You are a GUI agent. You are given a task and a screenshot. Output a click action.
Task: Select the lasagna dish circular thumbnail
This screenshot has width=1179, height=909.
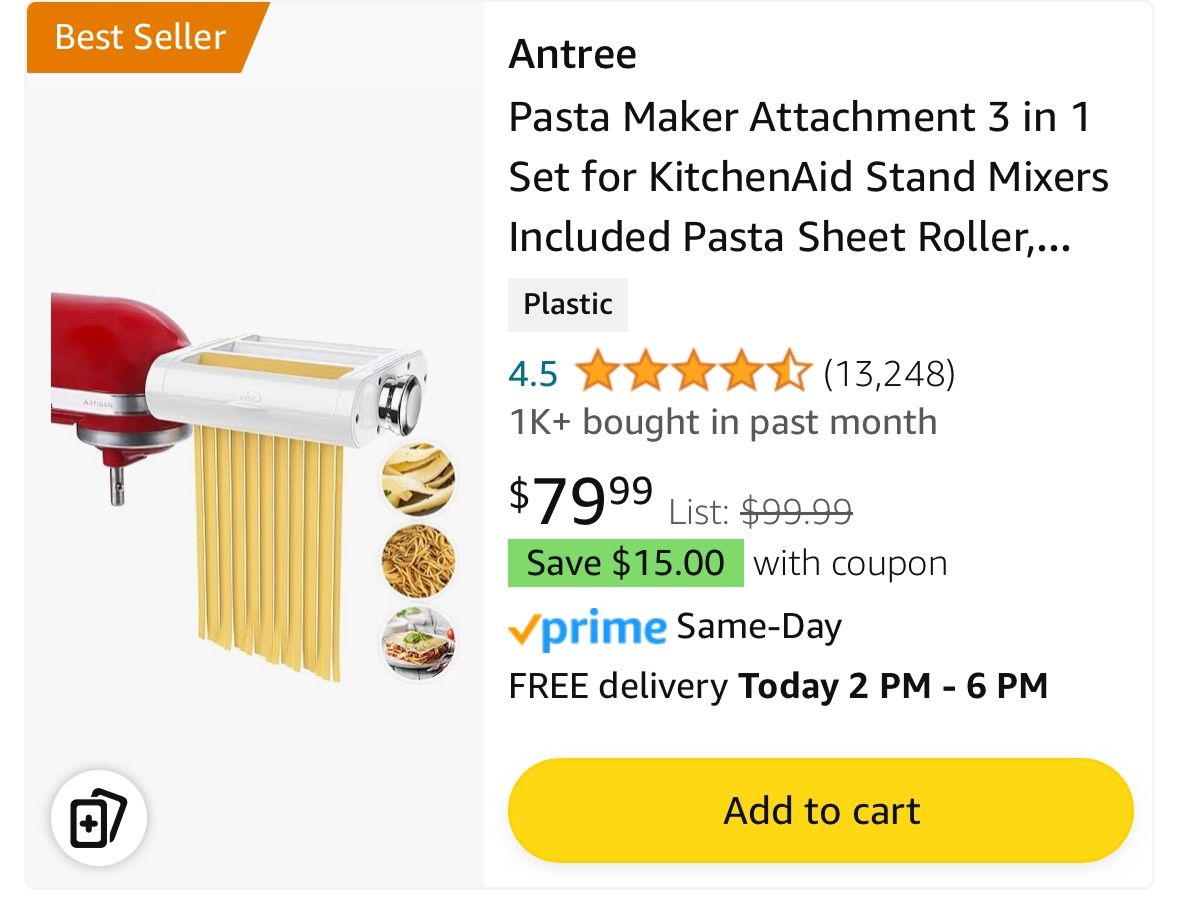(418, 643)
